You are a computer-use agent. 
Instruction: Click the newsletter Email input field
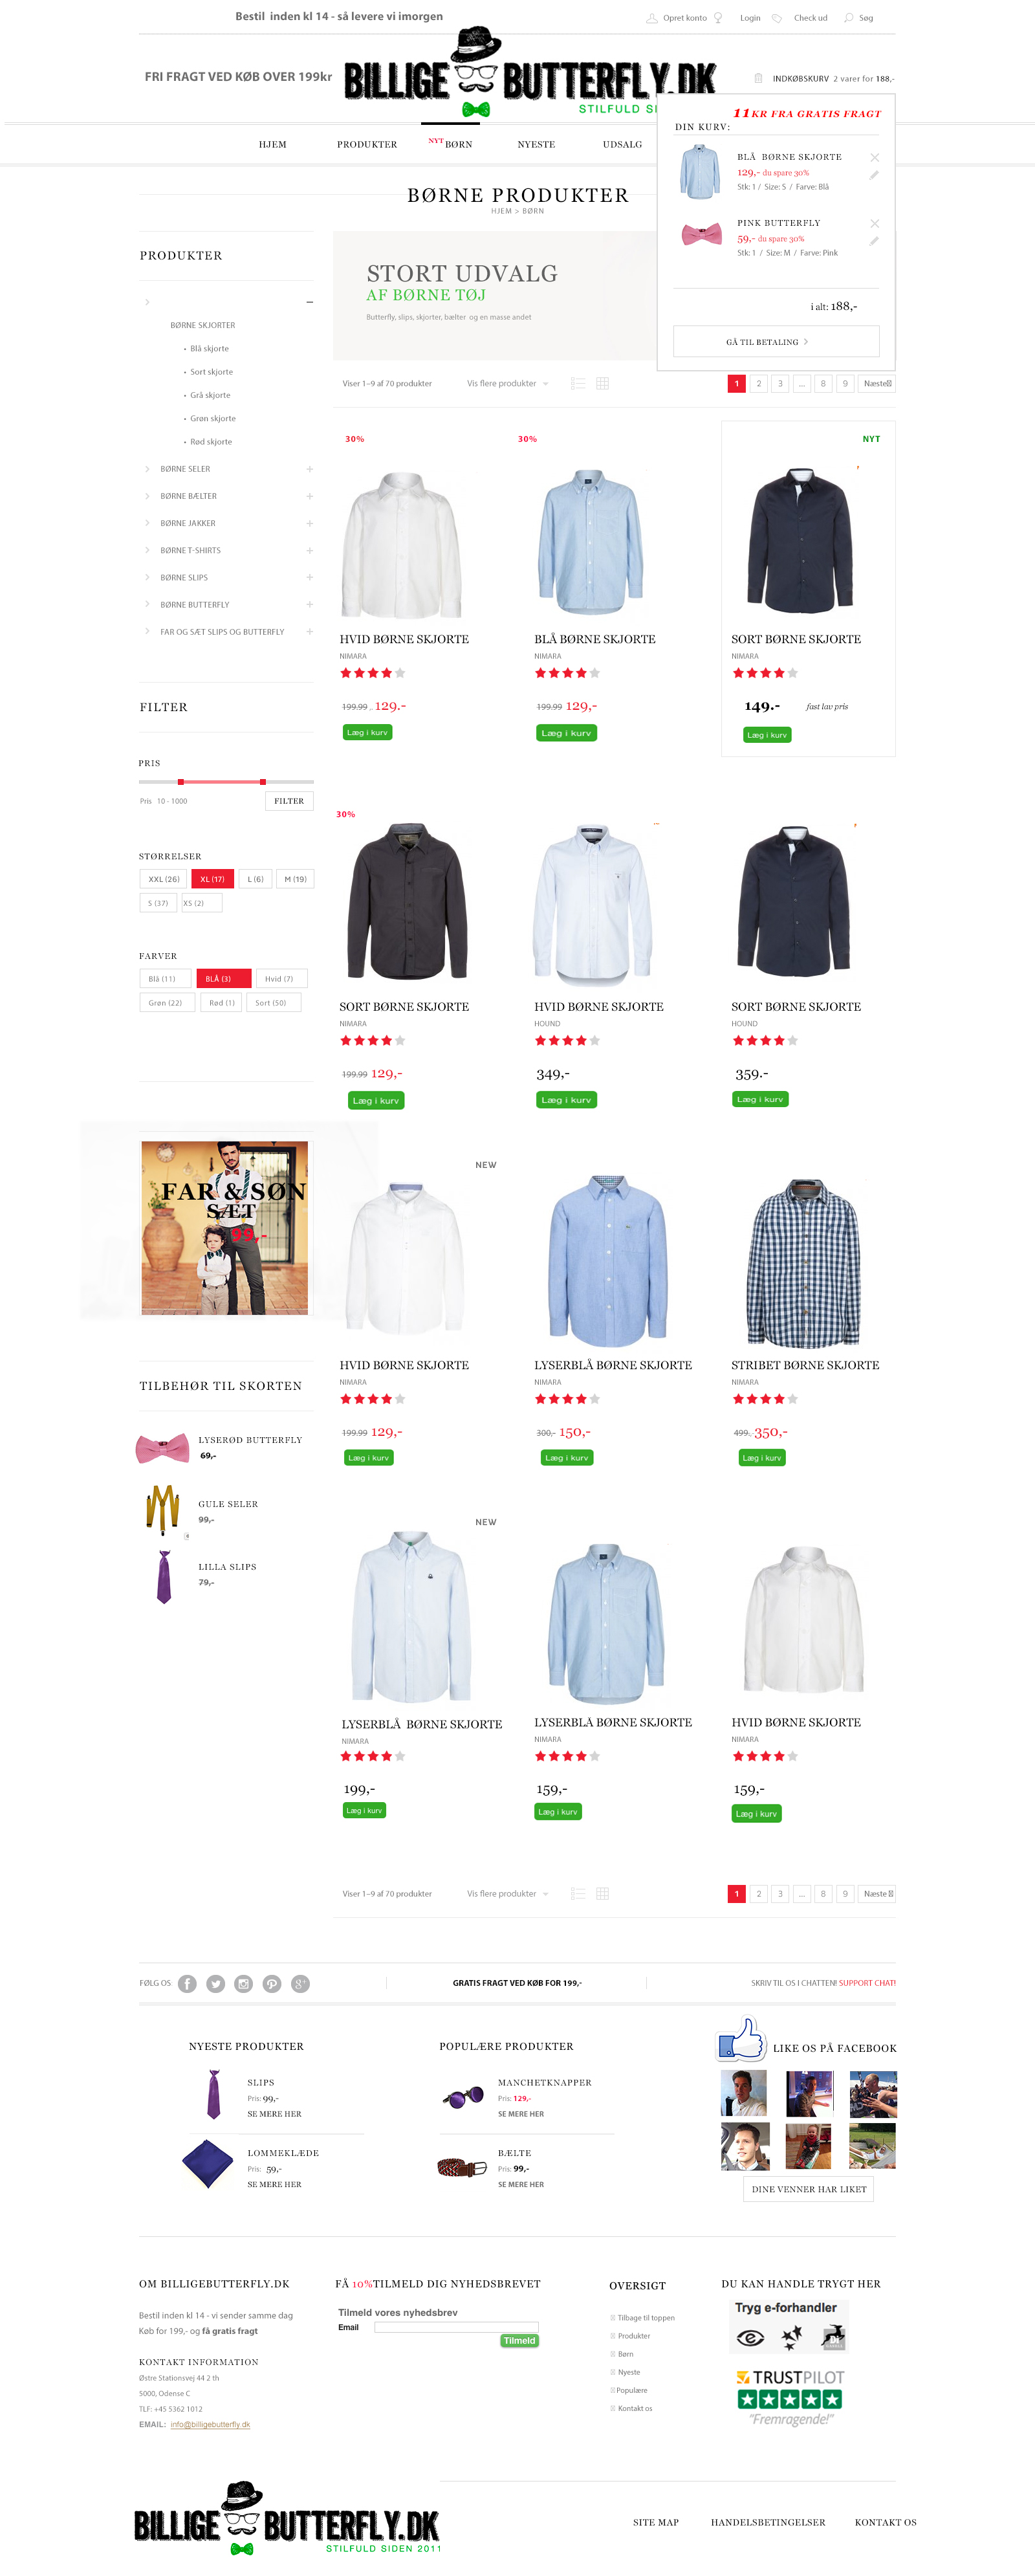coord(456,2327)
